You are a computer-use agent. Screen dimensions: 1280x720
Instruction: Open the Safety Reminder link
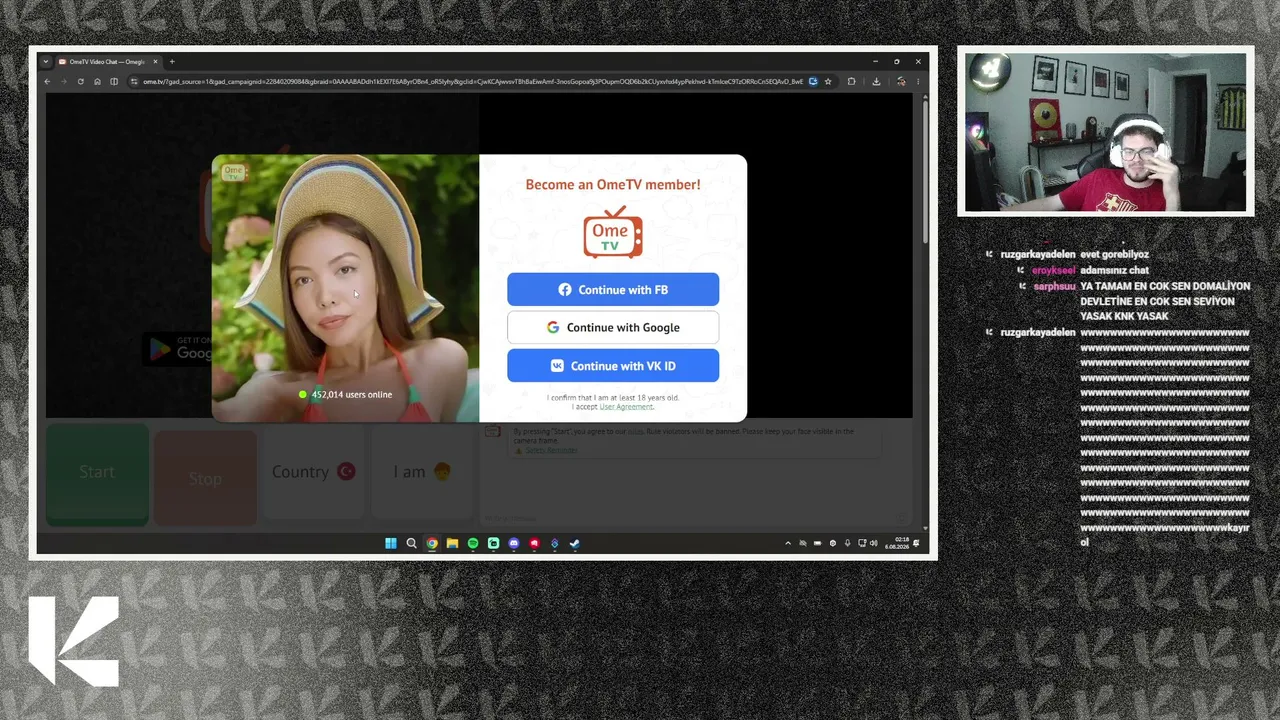[x=551, y=450]
